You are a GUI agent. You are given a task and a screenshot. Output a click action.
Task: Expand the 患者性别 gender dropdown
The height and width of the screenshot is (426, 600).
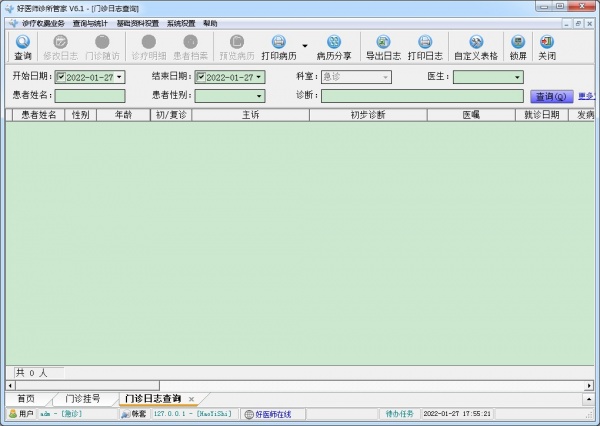(259, 96)
